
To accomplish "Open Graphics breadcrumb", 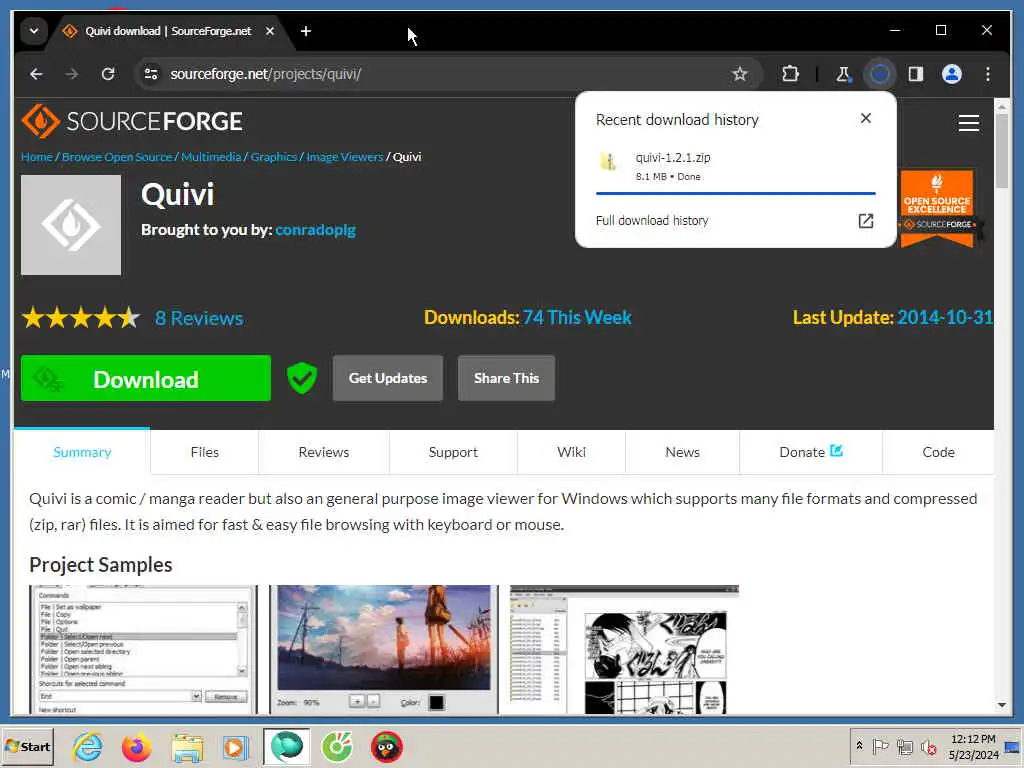I will pyautogui.click(x=274, y=157).
